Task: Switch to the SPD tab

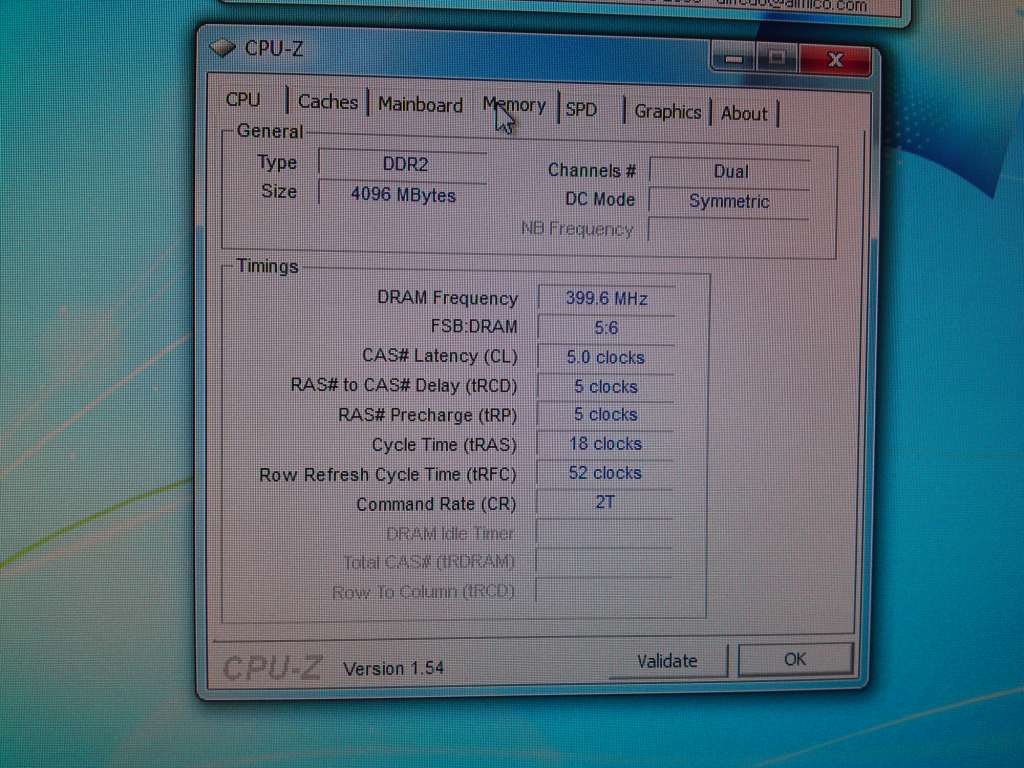Action: (581, 109)
